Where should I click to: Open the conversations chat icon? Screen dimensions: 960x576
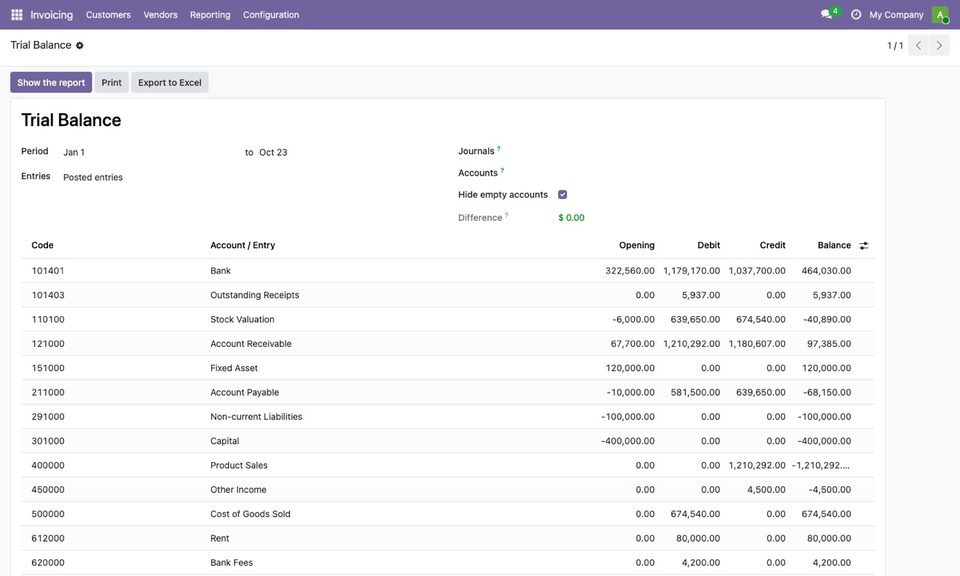tap(827, 14)
